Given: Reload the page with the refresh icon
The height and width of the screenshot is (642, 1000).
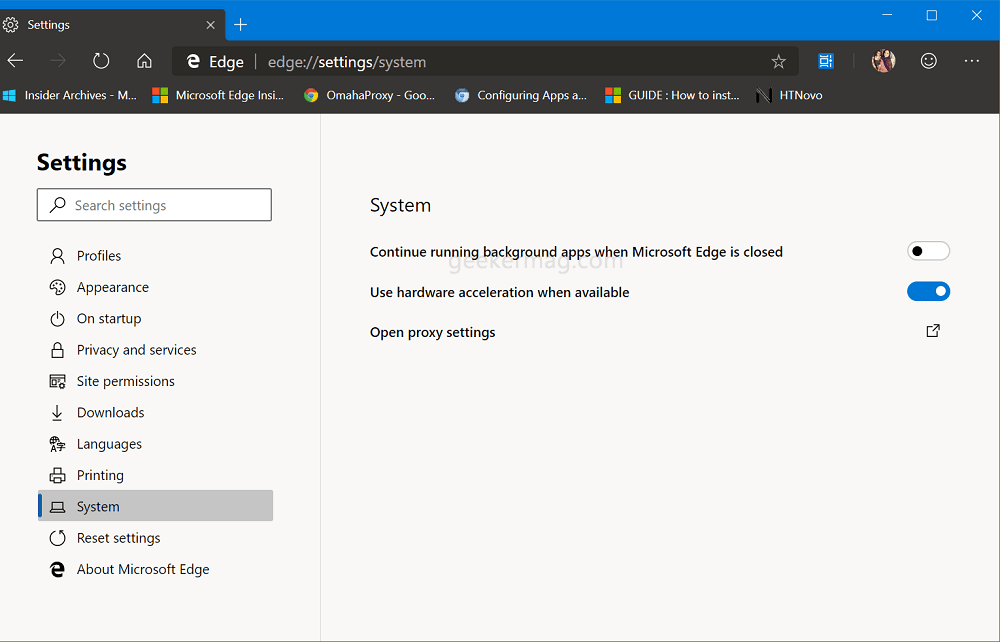Looking at the screenshot, I should [101, 61].
